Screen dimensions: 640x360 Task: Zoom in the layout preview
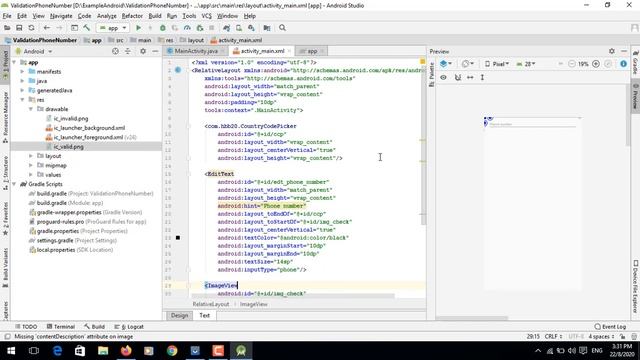coord(596,64)
